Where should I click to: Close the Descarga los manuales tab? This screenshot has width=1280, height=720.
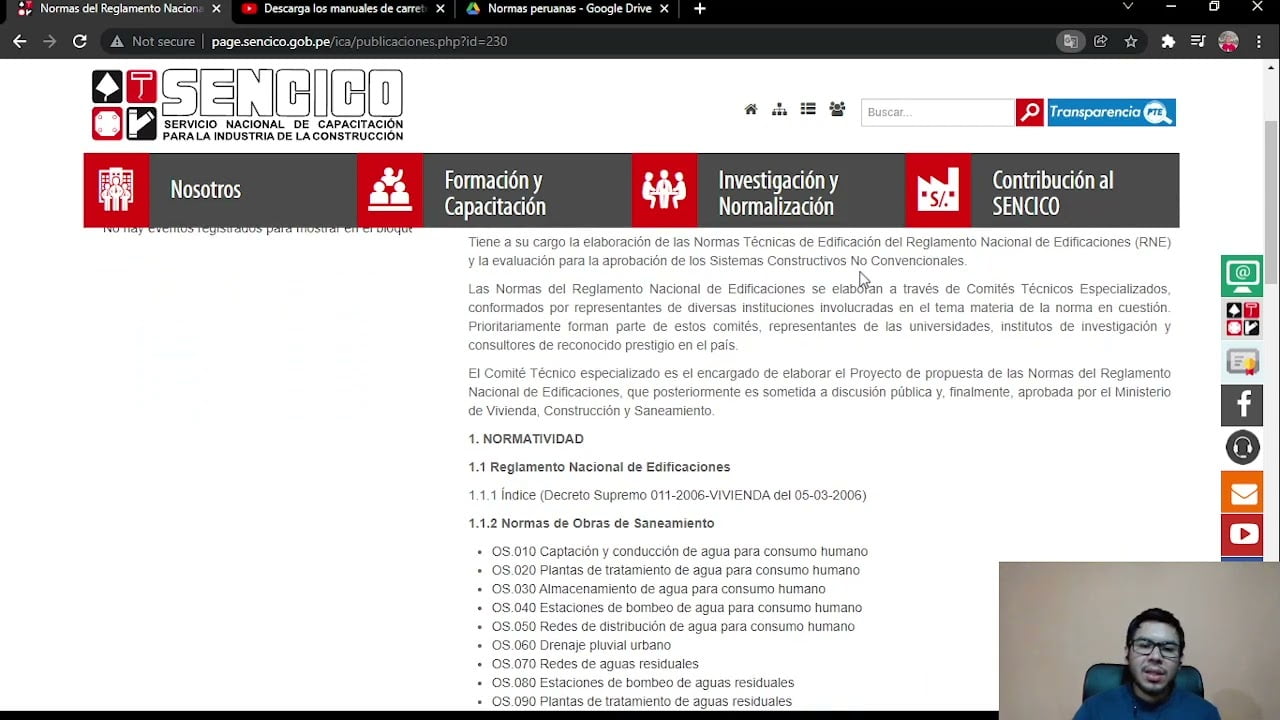(x=440, y=9)
